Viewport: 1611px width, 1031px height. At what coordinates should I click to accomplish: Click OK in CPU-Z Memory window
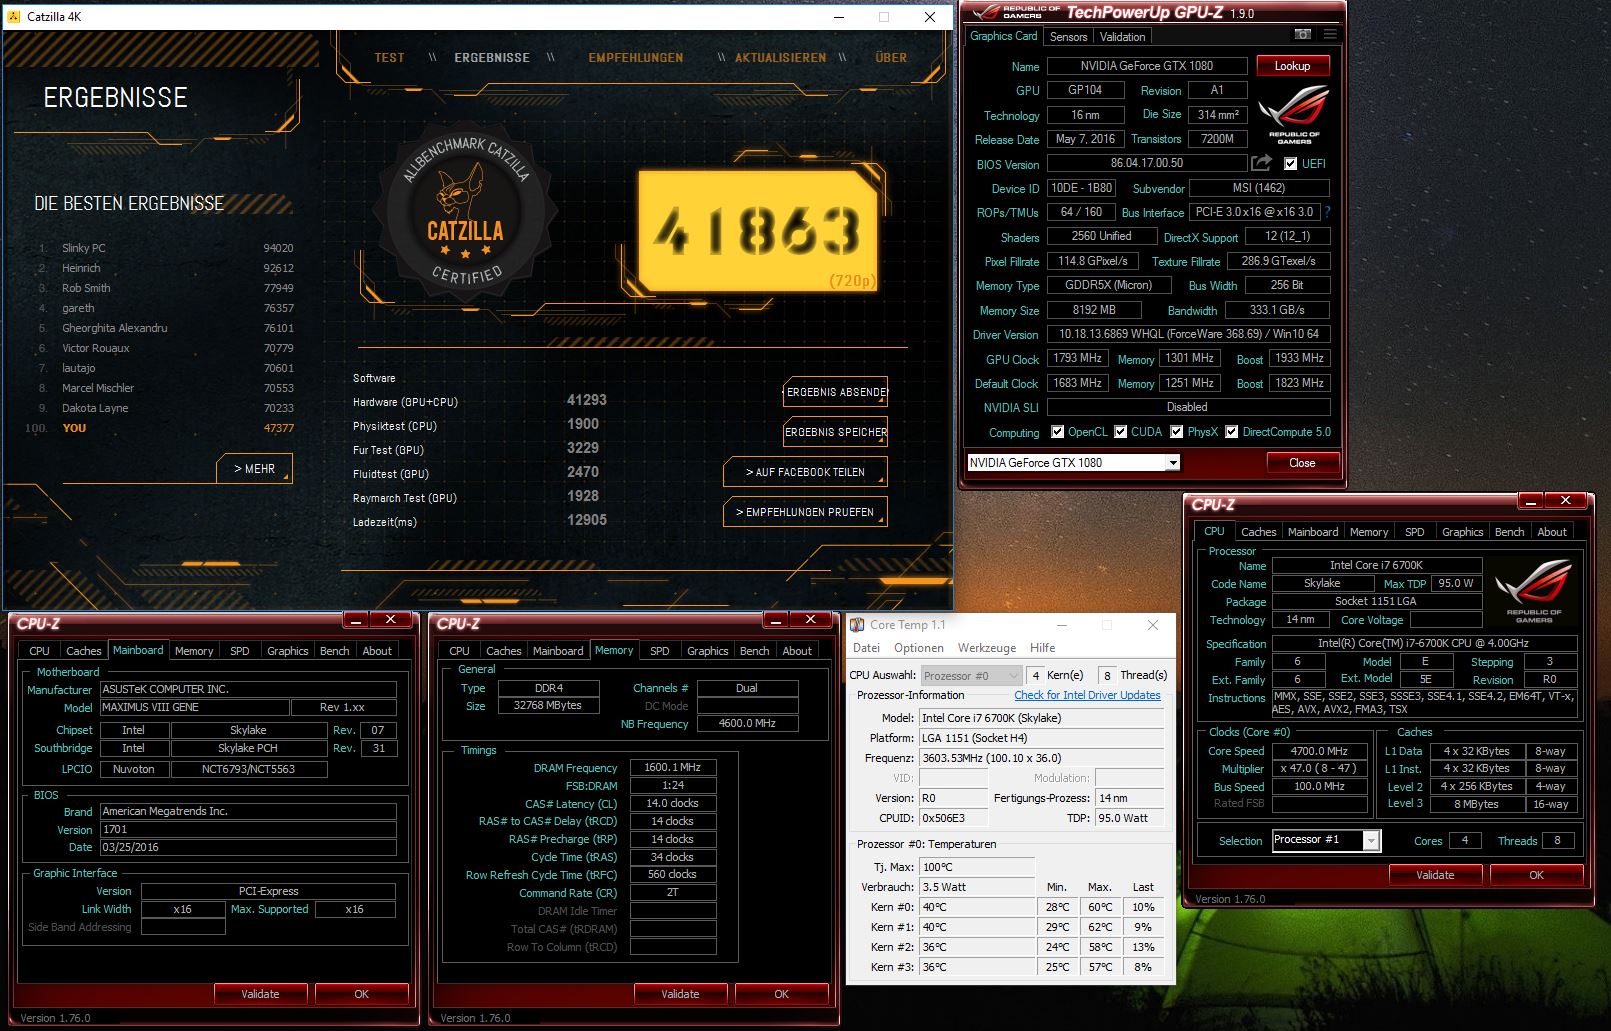point(781,994)
